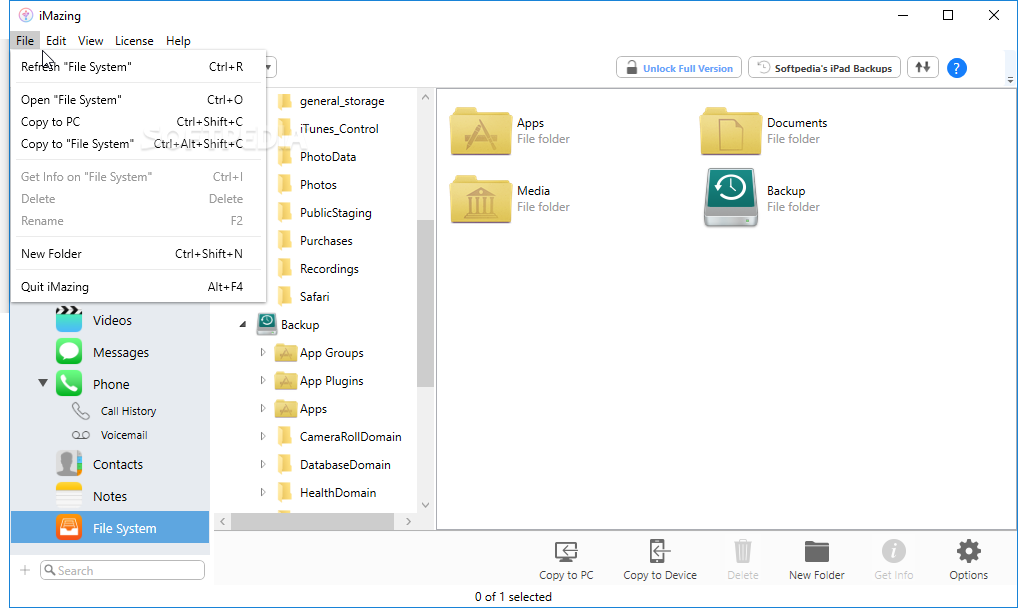Choose Refresh "File System" menu entry
This screenshot has width=1018, height=608.
(138, 67)
